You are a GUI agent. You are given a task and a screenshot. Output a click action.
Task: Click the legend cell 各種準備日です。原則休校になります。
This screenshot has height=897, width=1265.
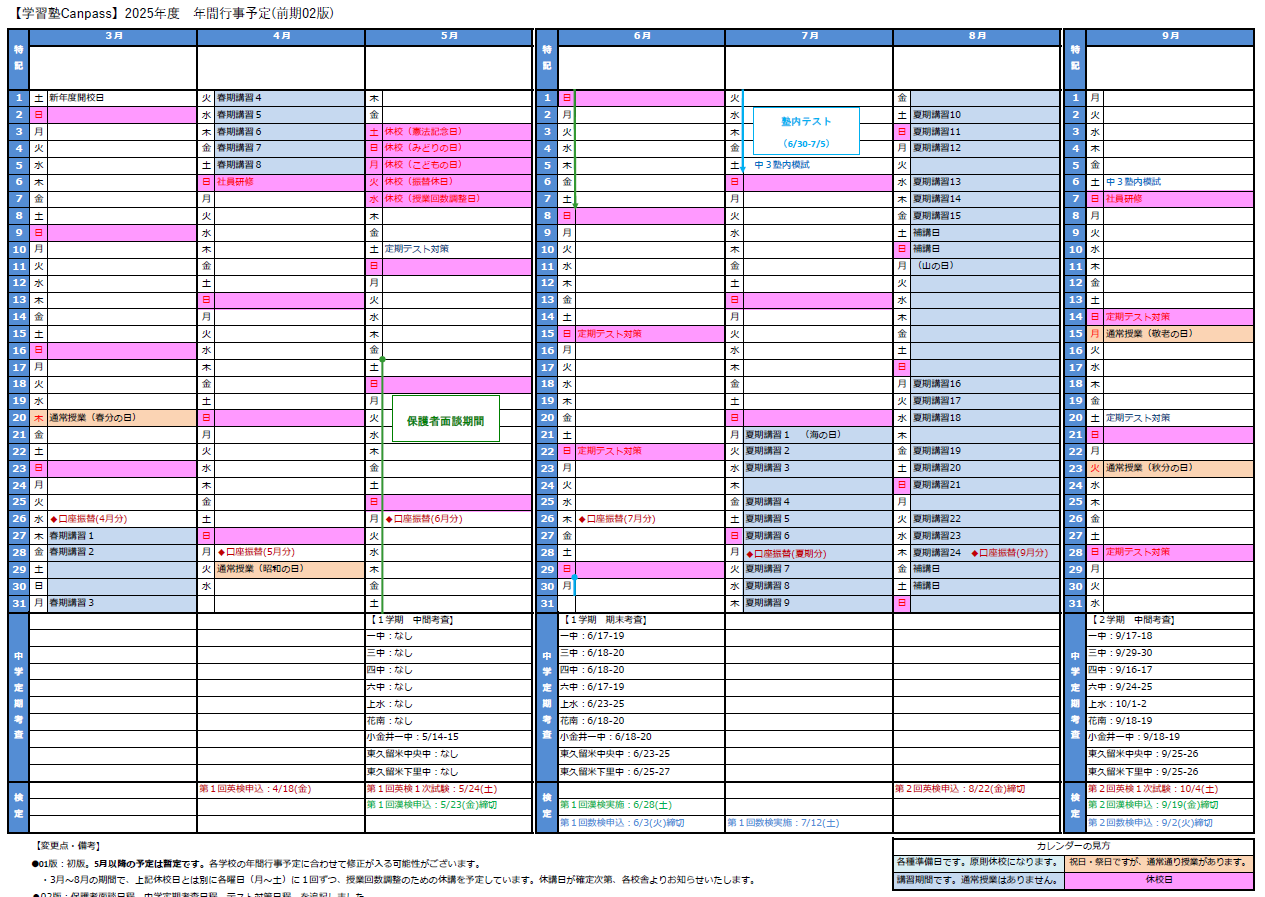point(978,863)
